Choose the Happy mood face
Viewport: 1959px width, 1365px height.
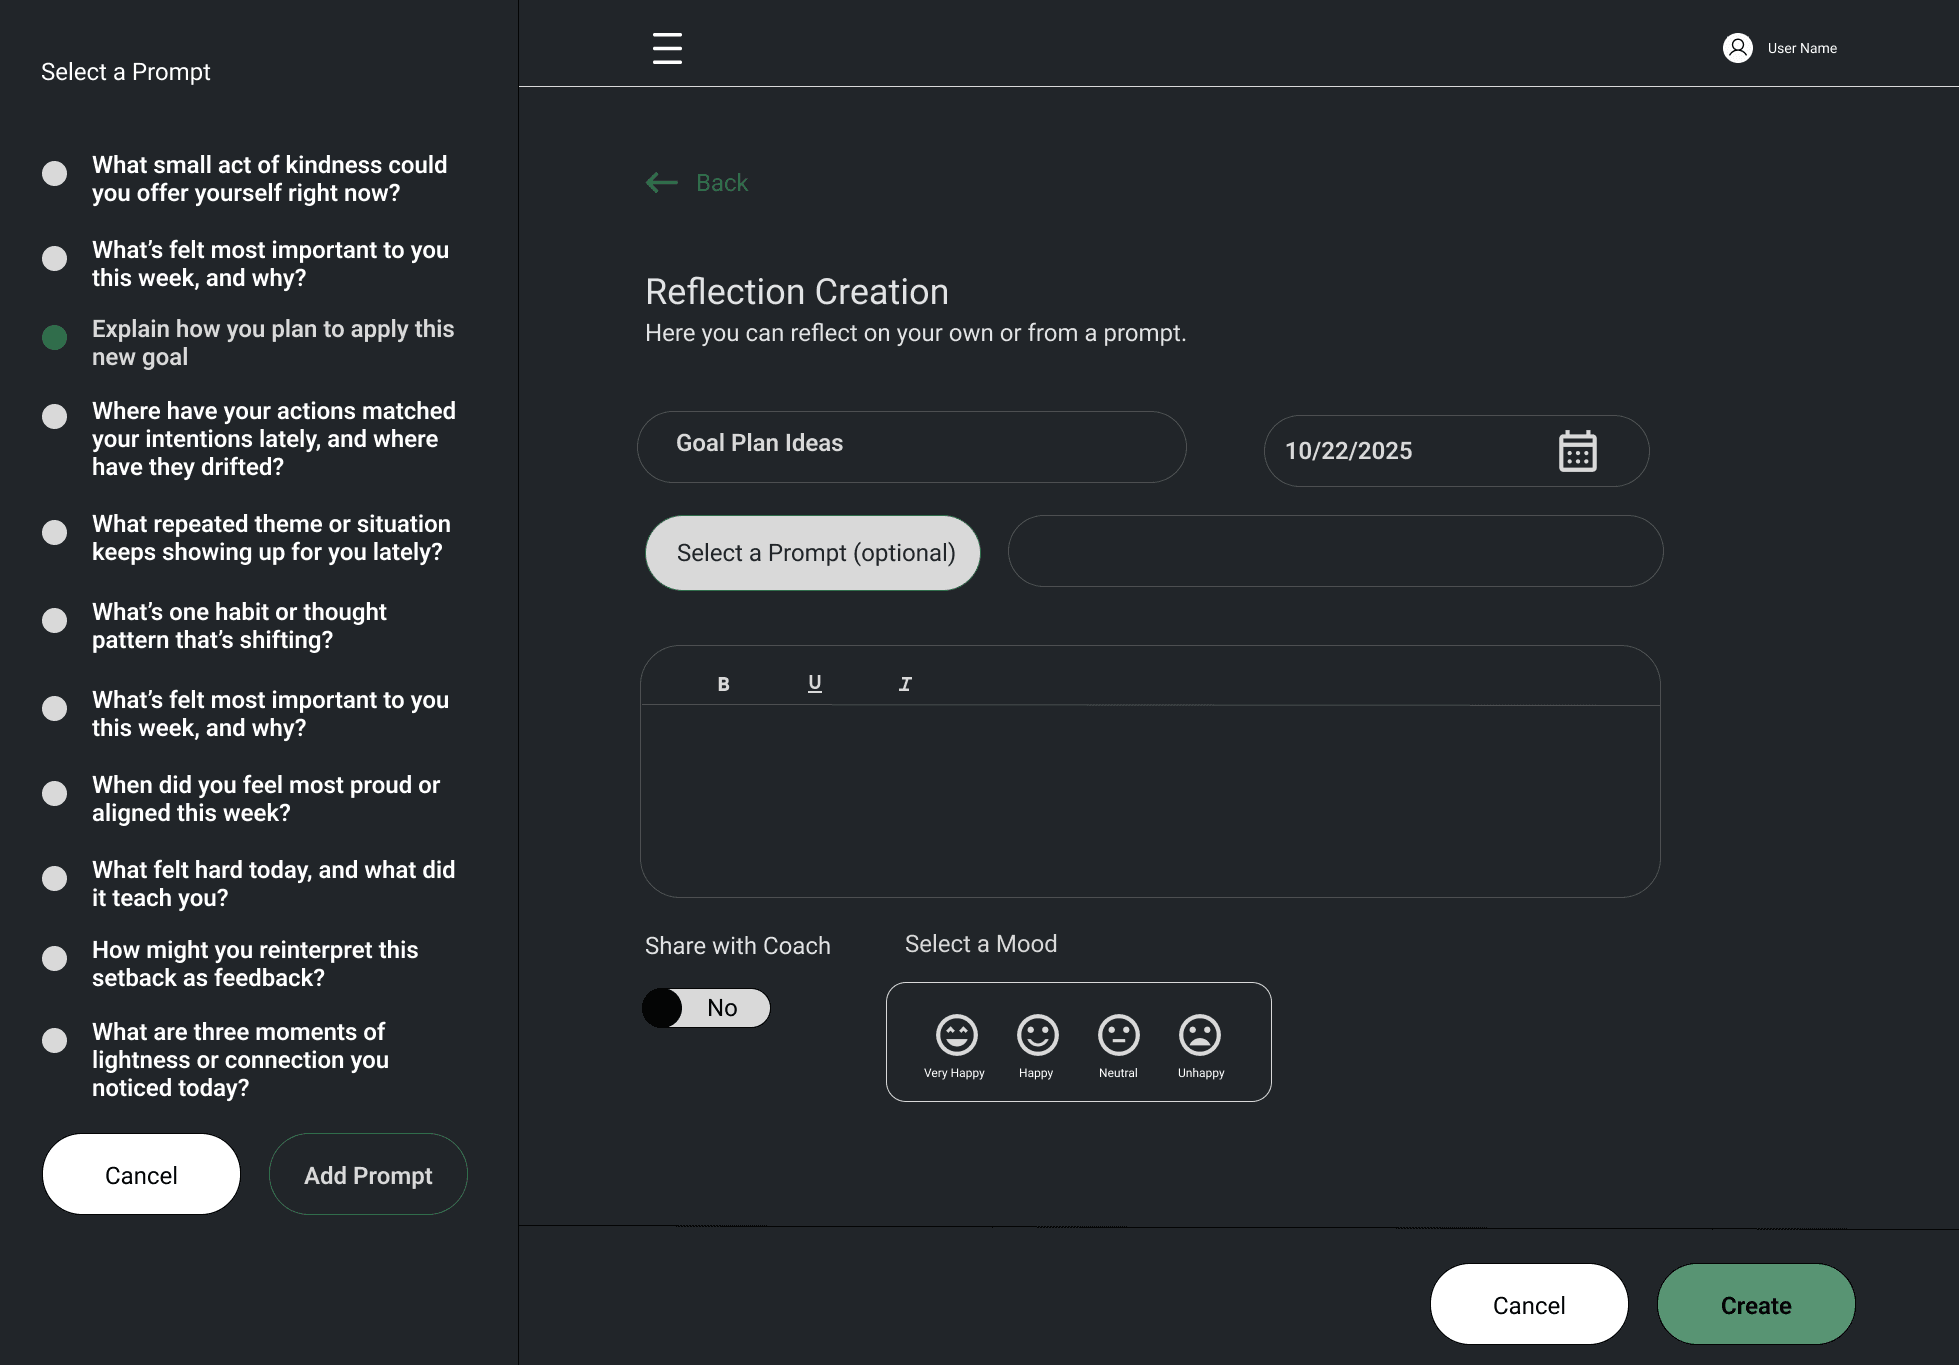point(1037,1035)
